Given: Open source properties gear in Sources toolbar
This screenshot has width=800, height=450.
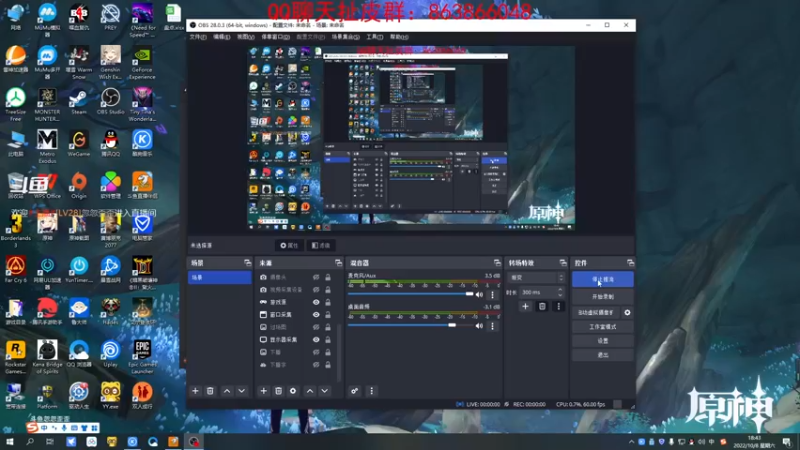Looking at the screenshot, I should (x=293, y=391).
